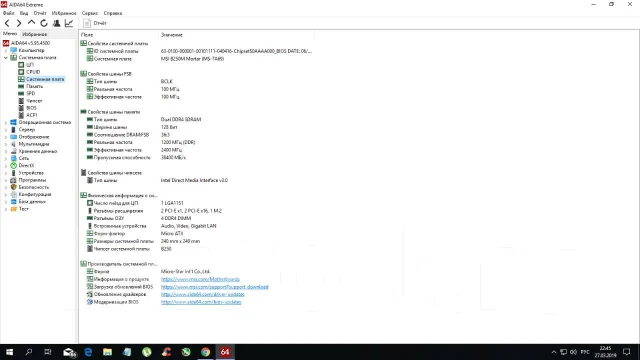Select Программы in the tree
Screen dimensions: 640x360
click(32, 180)
